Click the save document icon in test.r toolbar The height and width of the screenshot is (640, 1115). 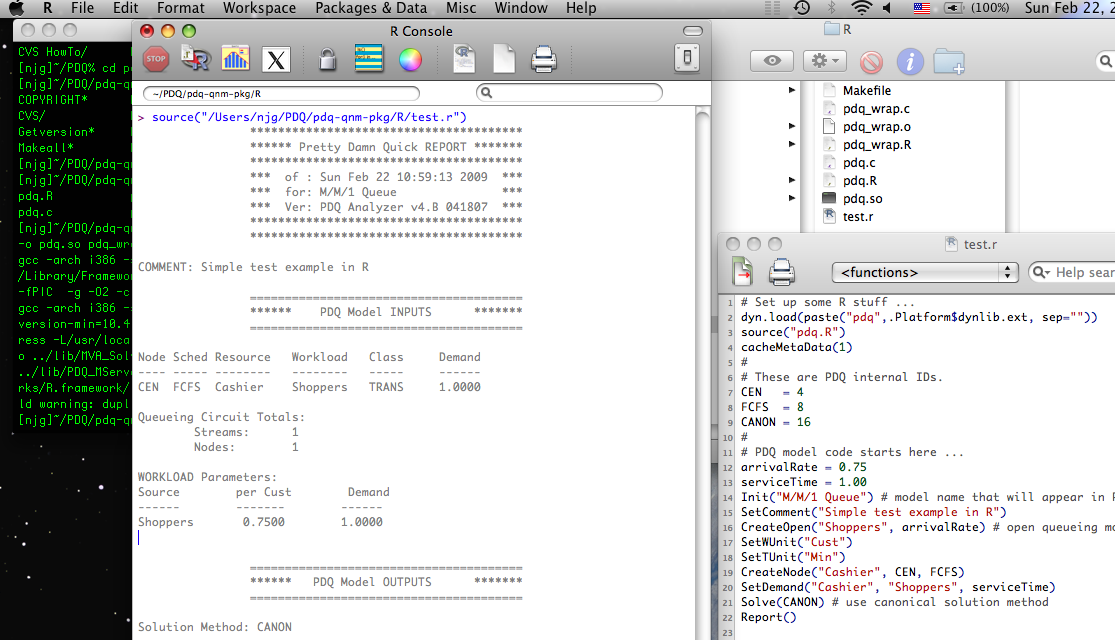[x=742, y=272]
